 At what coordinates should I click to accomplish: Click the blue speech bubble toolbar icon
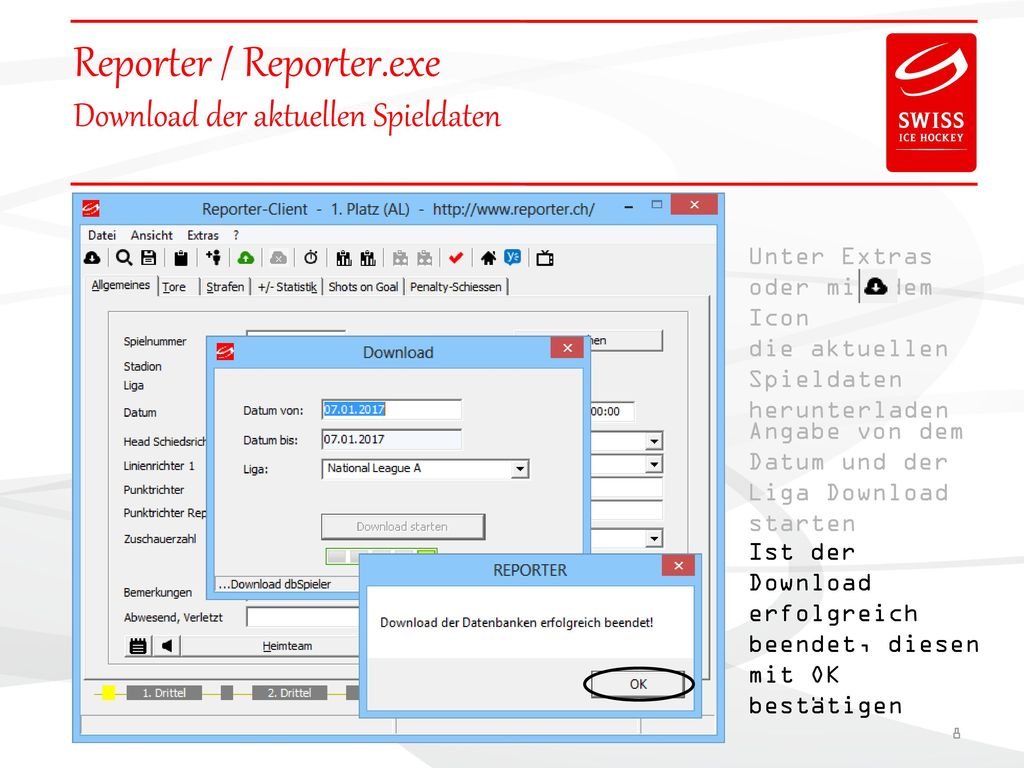[513, 257]
